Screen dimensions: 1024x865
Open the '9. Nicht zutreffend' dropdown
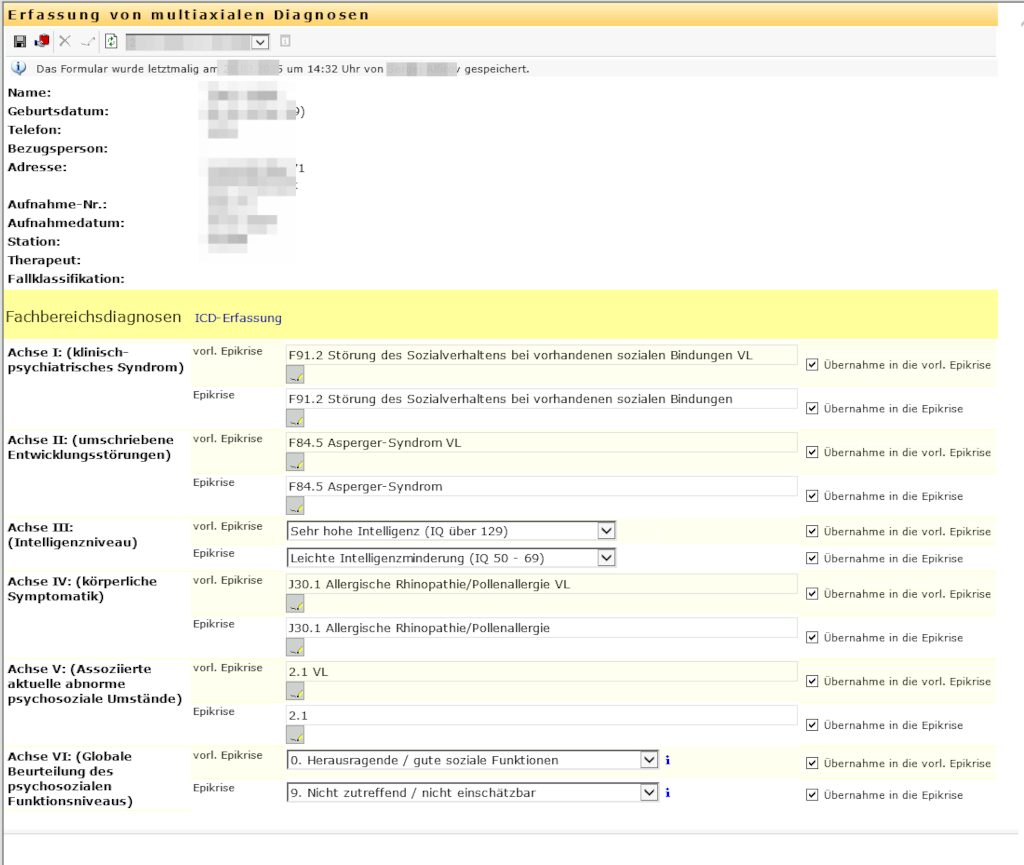point(648,793)
